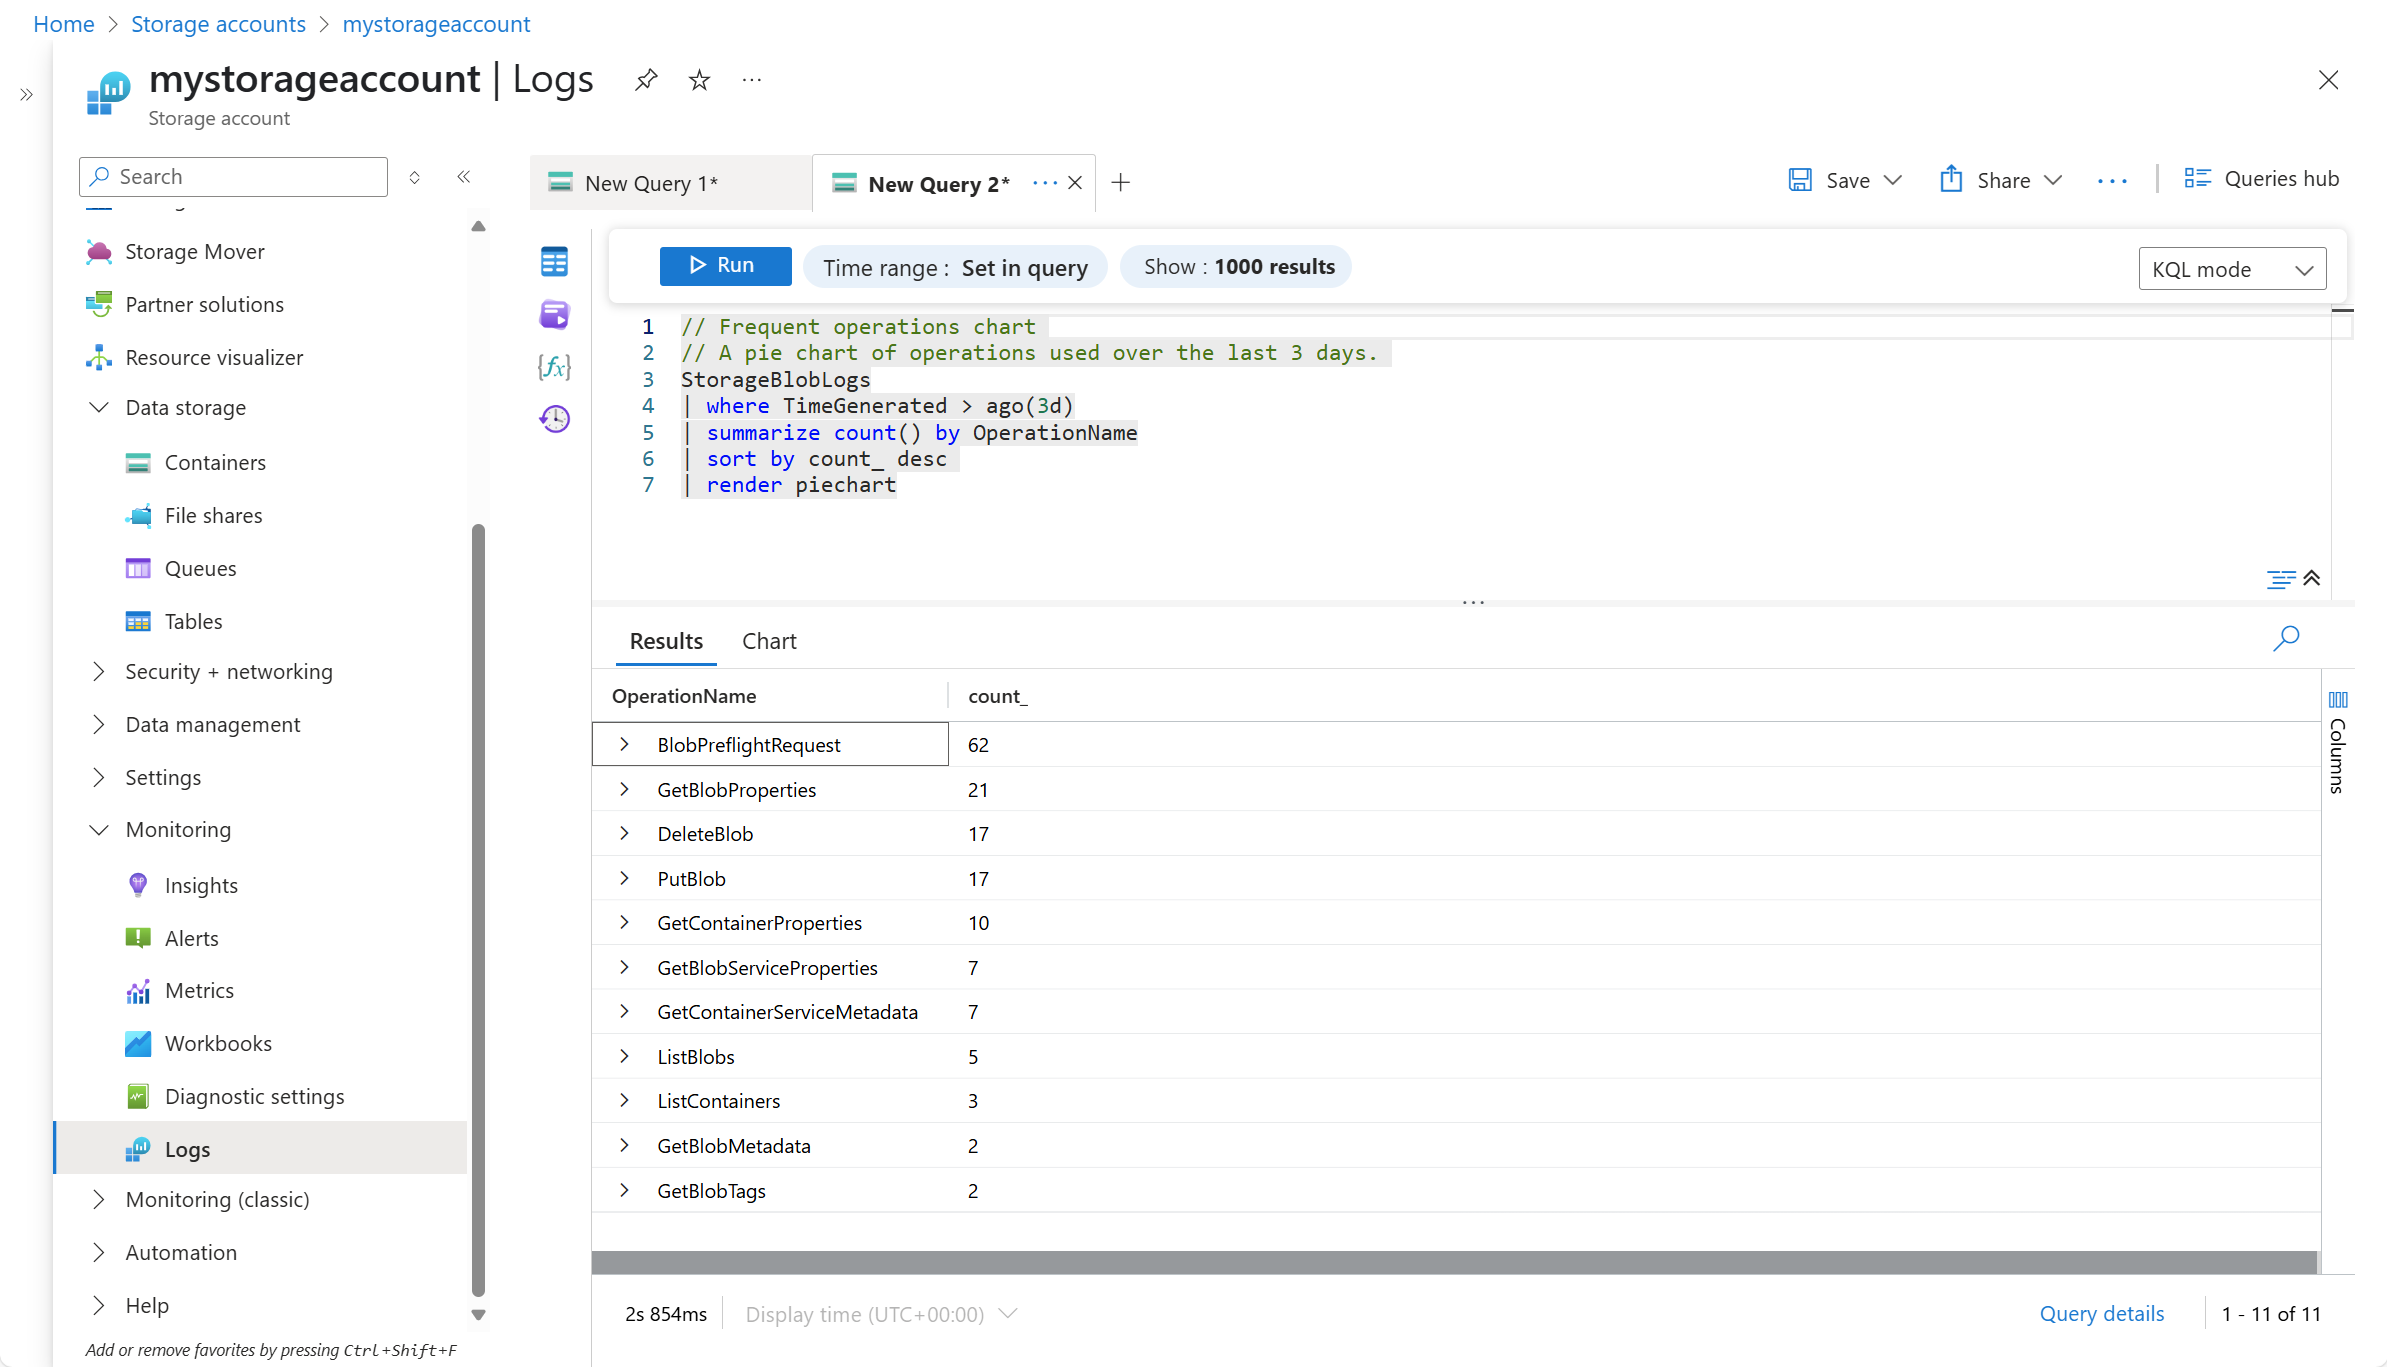
Task: Switch to the Chart tab
Action: [768, 641]
